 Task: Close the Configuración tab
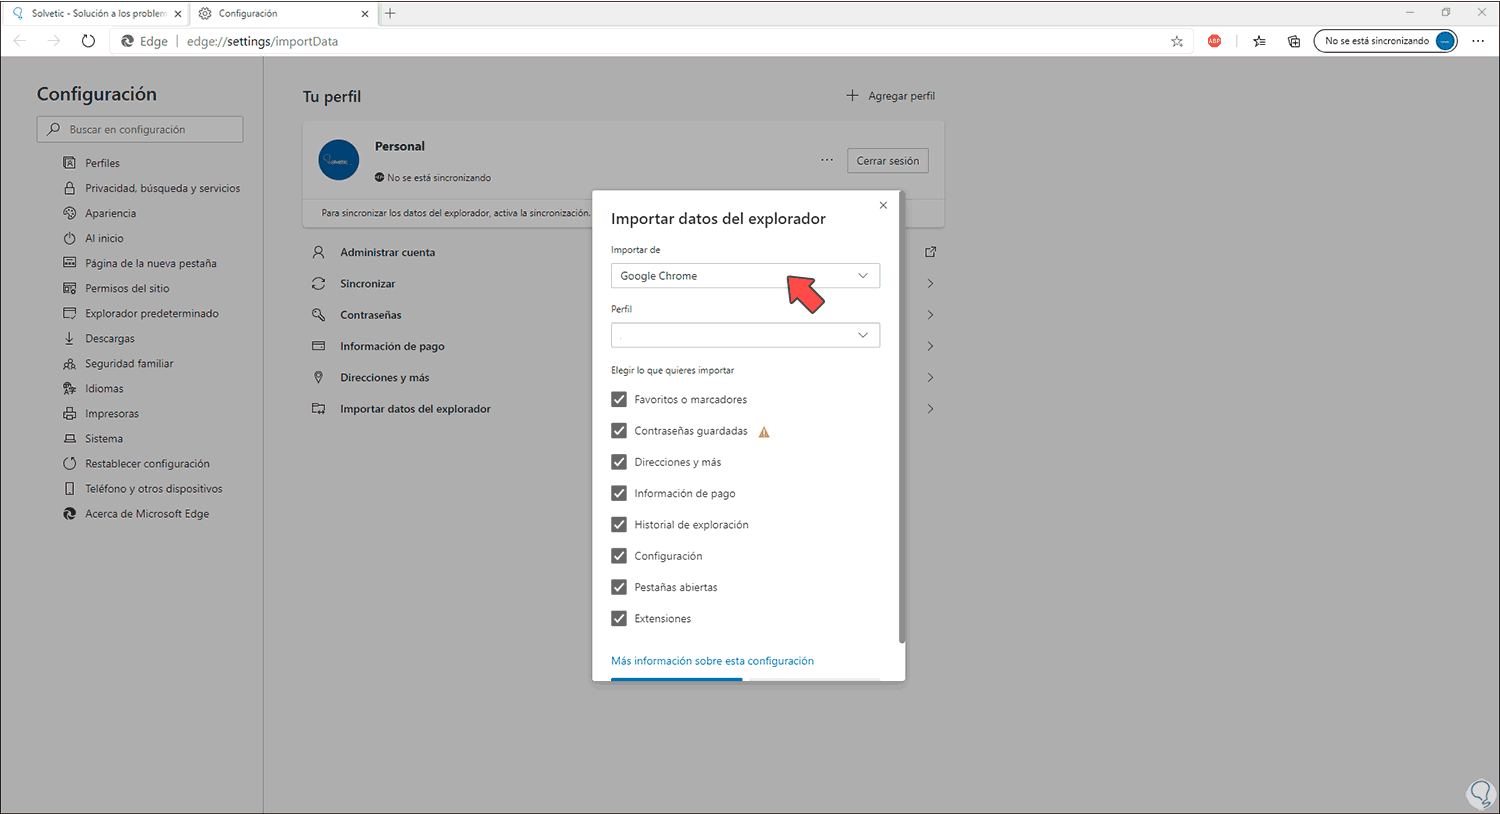coord(364,14)
